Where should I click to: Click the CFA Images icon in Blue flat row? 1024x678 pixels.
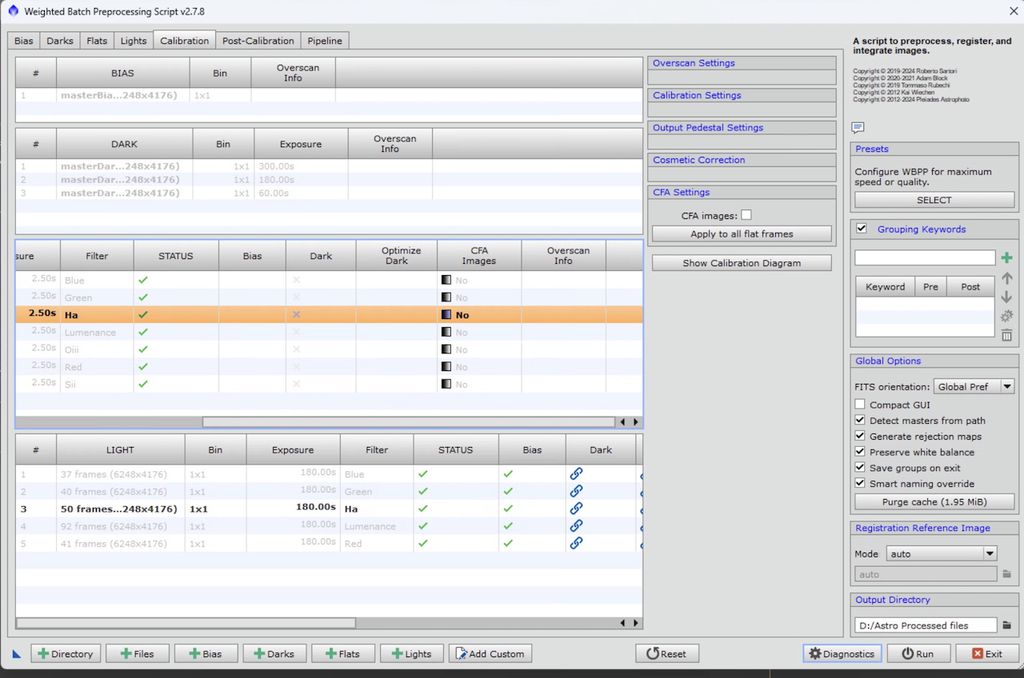[x=446, y=280]
